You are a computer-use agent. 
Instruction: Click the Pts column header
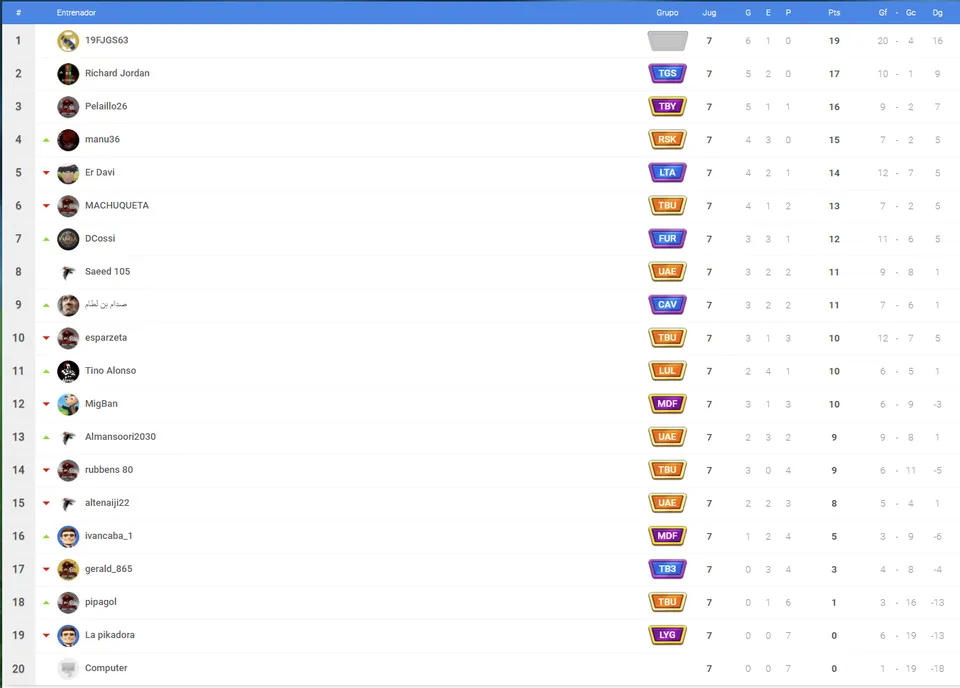(x=834, y=13)
